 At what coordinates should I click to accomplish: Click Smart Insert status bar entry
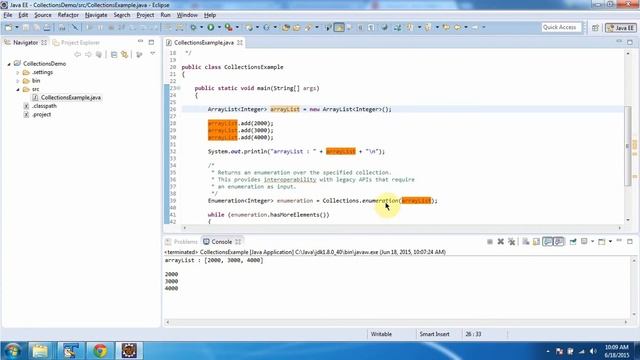(435, 334)
